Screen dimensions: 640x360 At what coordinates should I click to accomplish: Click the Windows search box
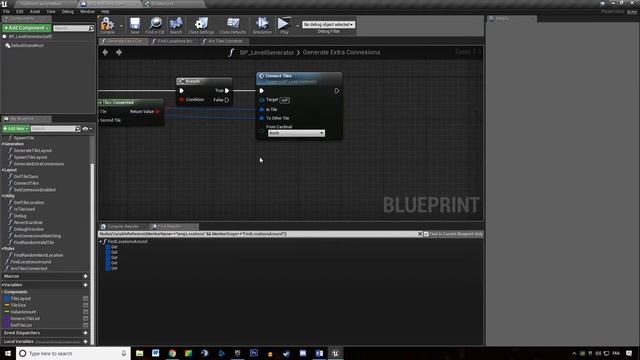point(73,353)
